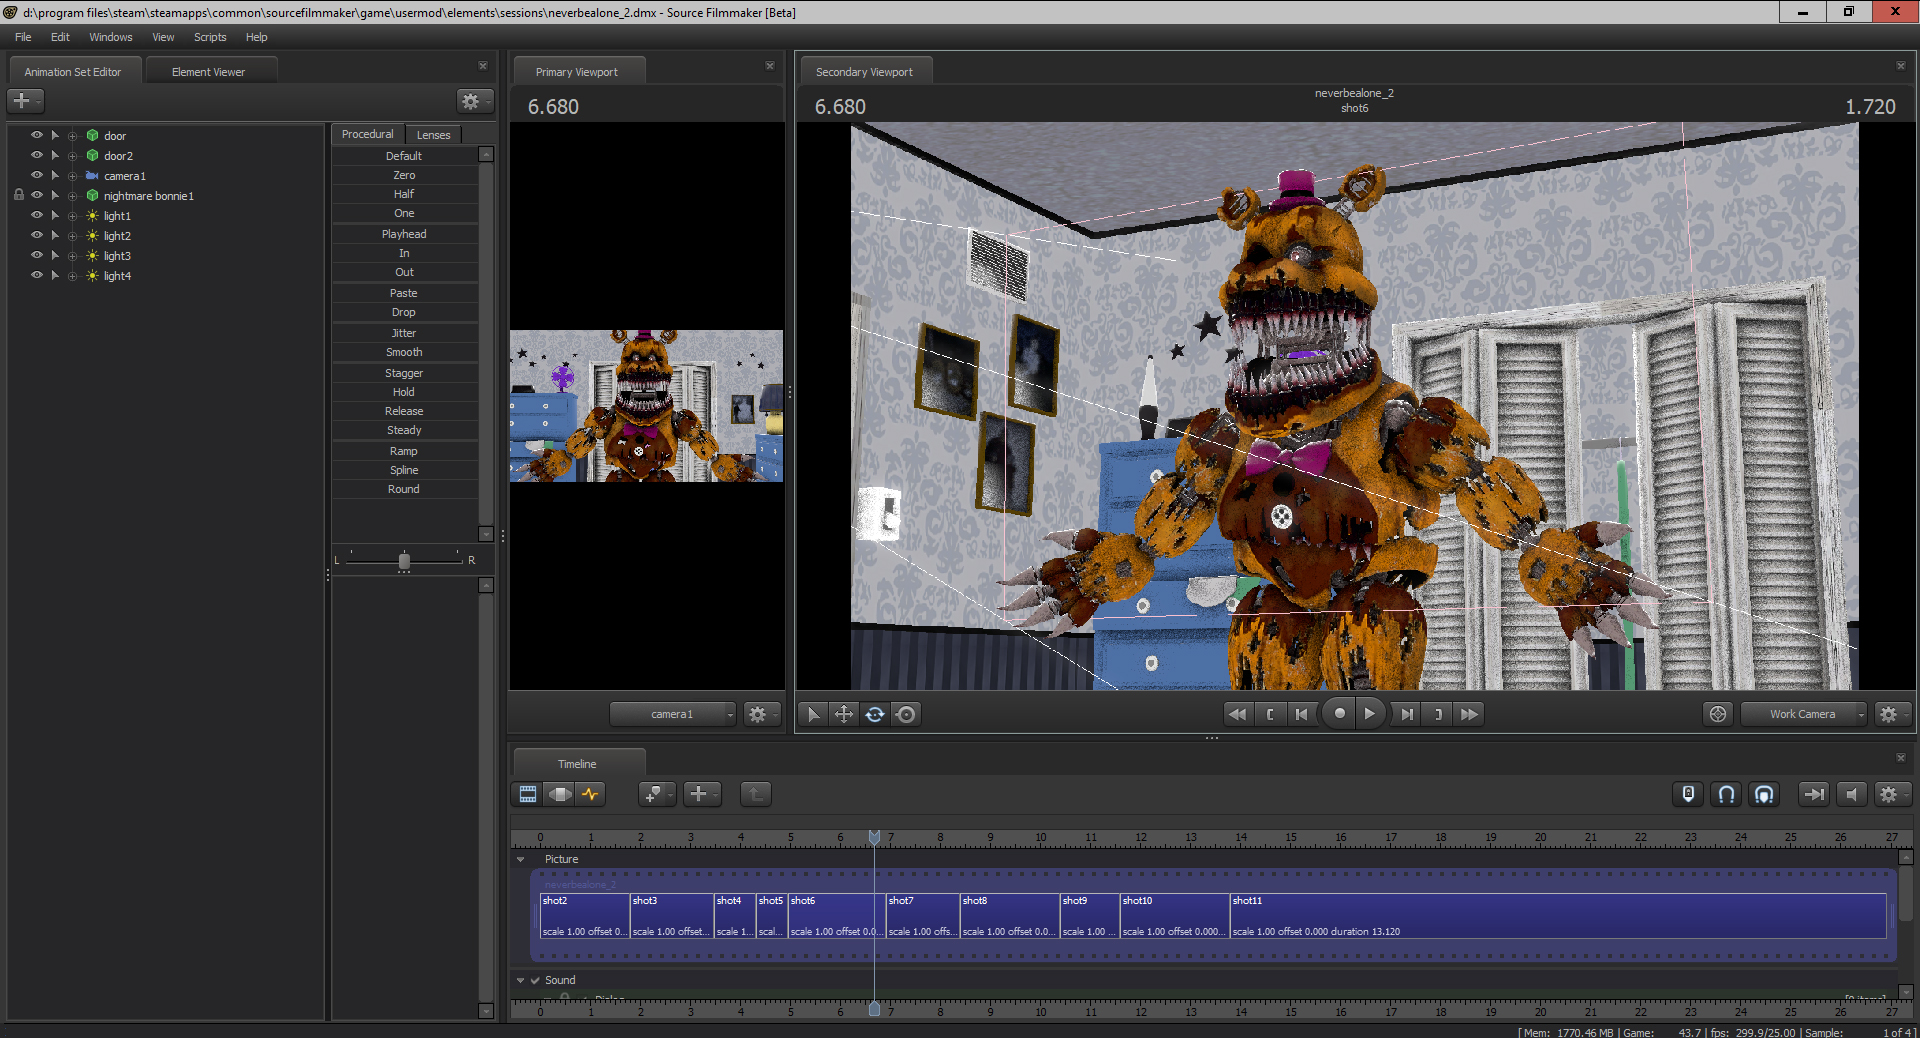Click the timeline up level arrow button
Screen dimensions: 1920x1038
tap(756, 794)
